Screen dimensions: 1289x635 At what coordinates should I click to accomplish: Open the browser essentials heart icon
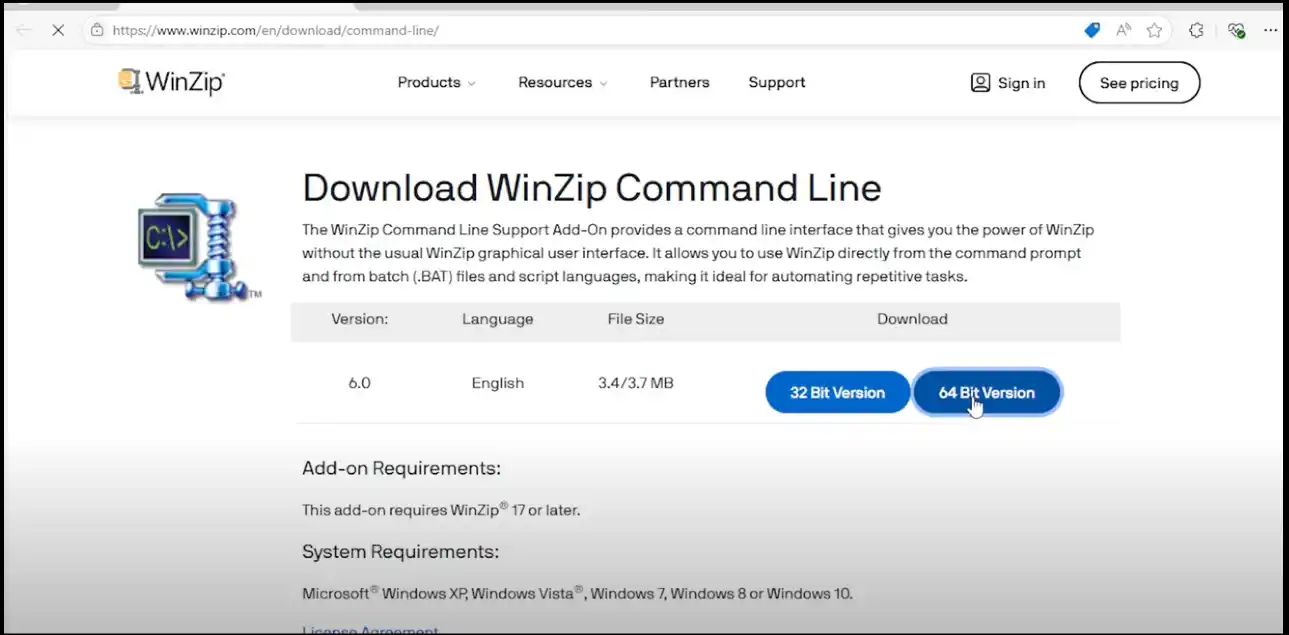tap(1237, 30)
